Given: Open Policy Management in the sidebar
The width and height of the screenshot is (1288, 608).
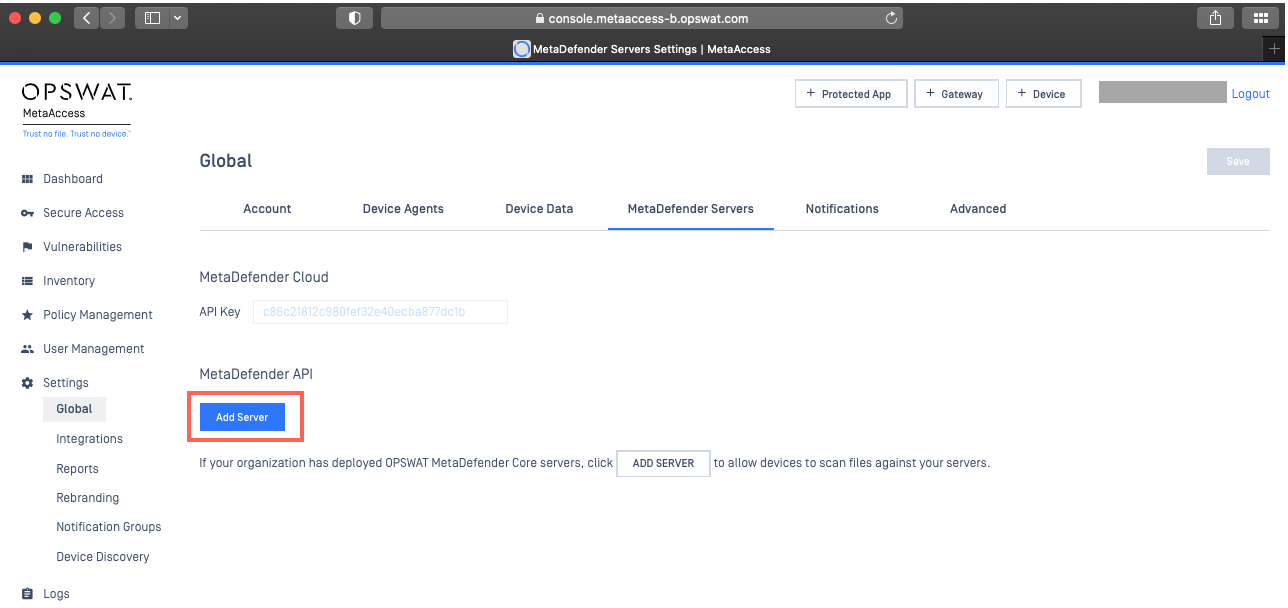Looking at the screenshot, I should coord(98,315).
